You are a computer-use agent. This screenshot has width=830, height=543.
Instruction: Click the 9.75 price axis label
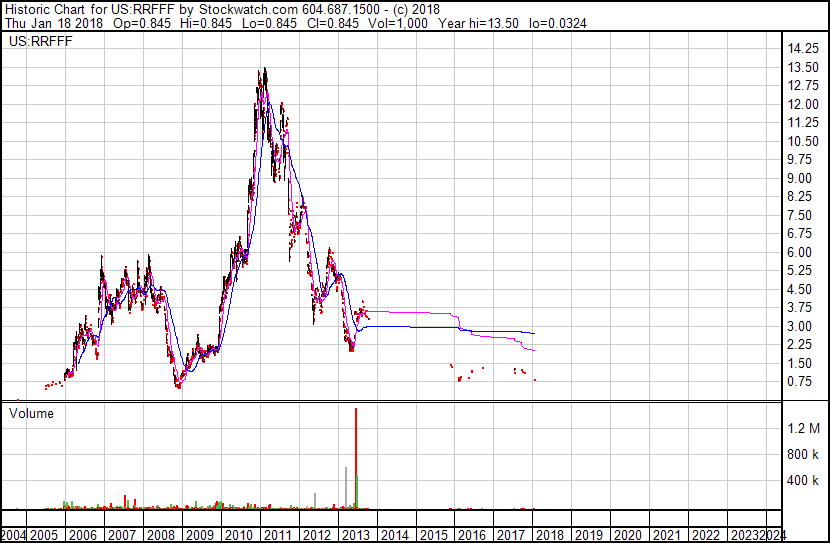point(799,160)
